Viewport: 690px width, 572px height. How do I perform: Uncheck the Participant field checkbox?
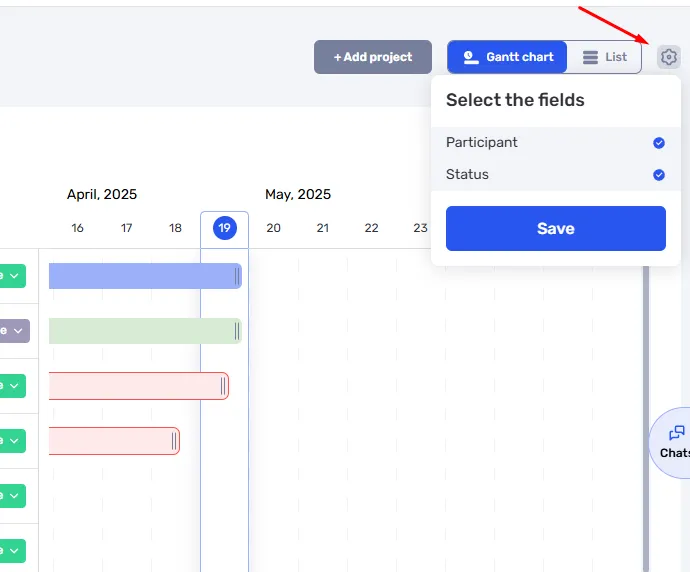658,143
